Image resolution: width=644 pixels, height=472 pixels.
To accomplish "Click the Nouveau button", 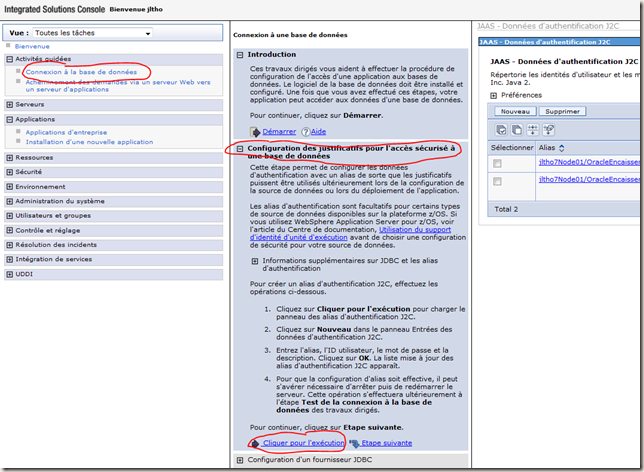I will point(515,111).
